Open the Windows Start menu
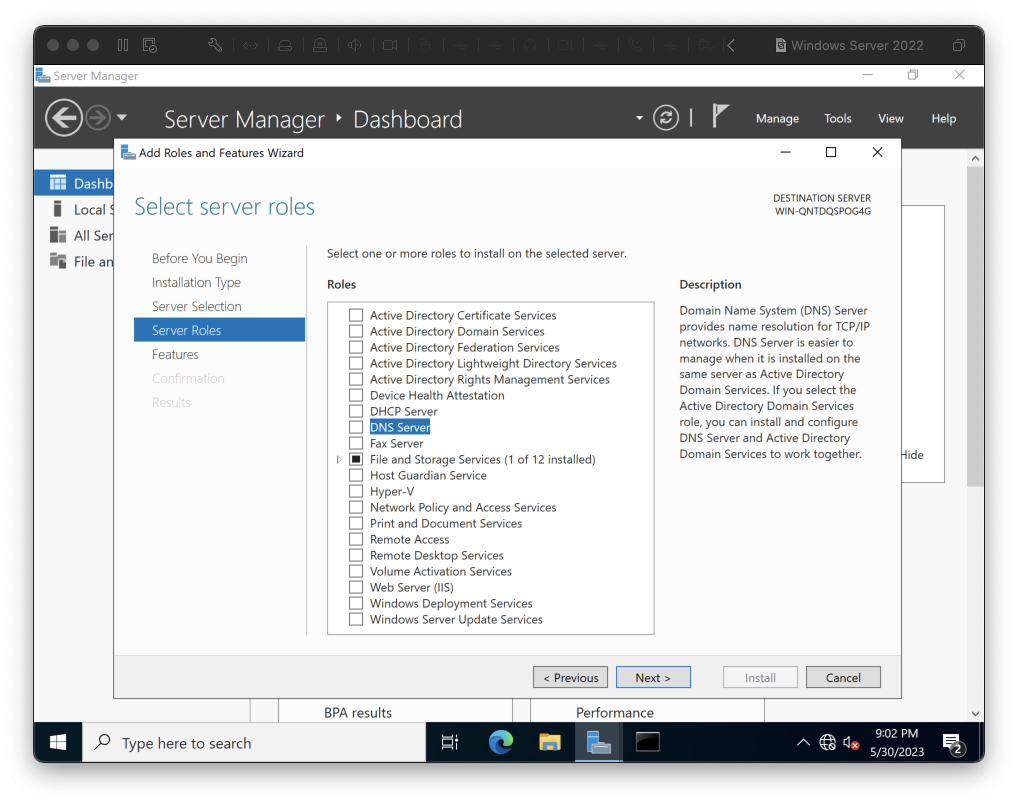1018x804 pixels. [58, 742]
